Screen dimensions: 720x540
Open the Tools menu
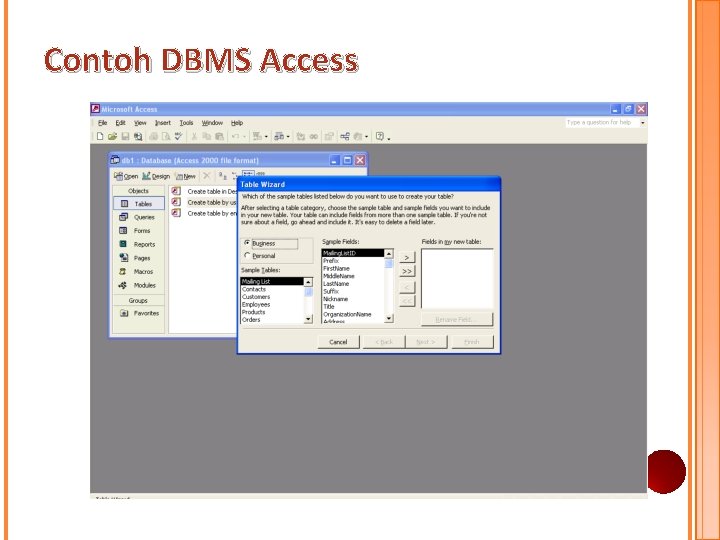(x=186, y=123)
